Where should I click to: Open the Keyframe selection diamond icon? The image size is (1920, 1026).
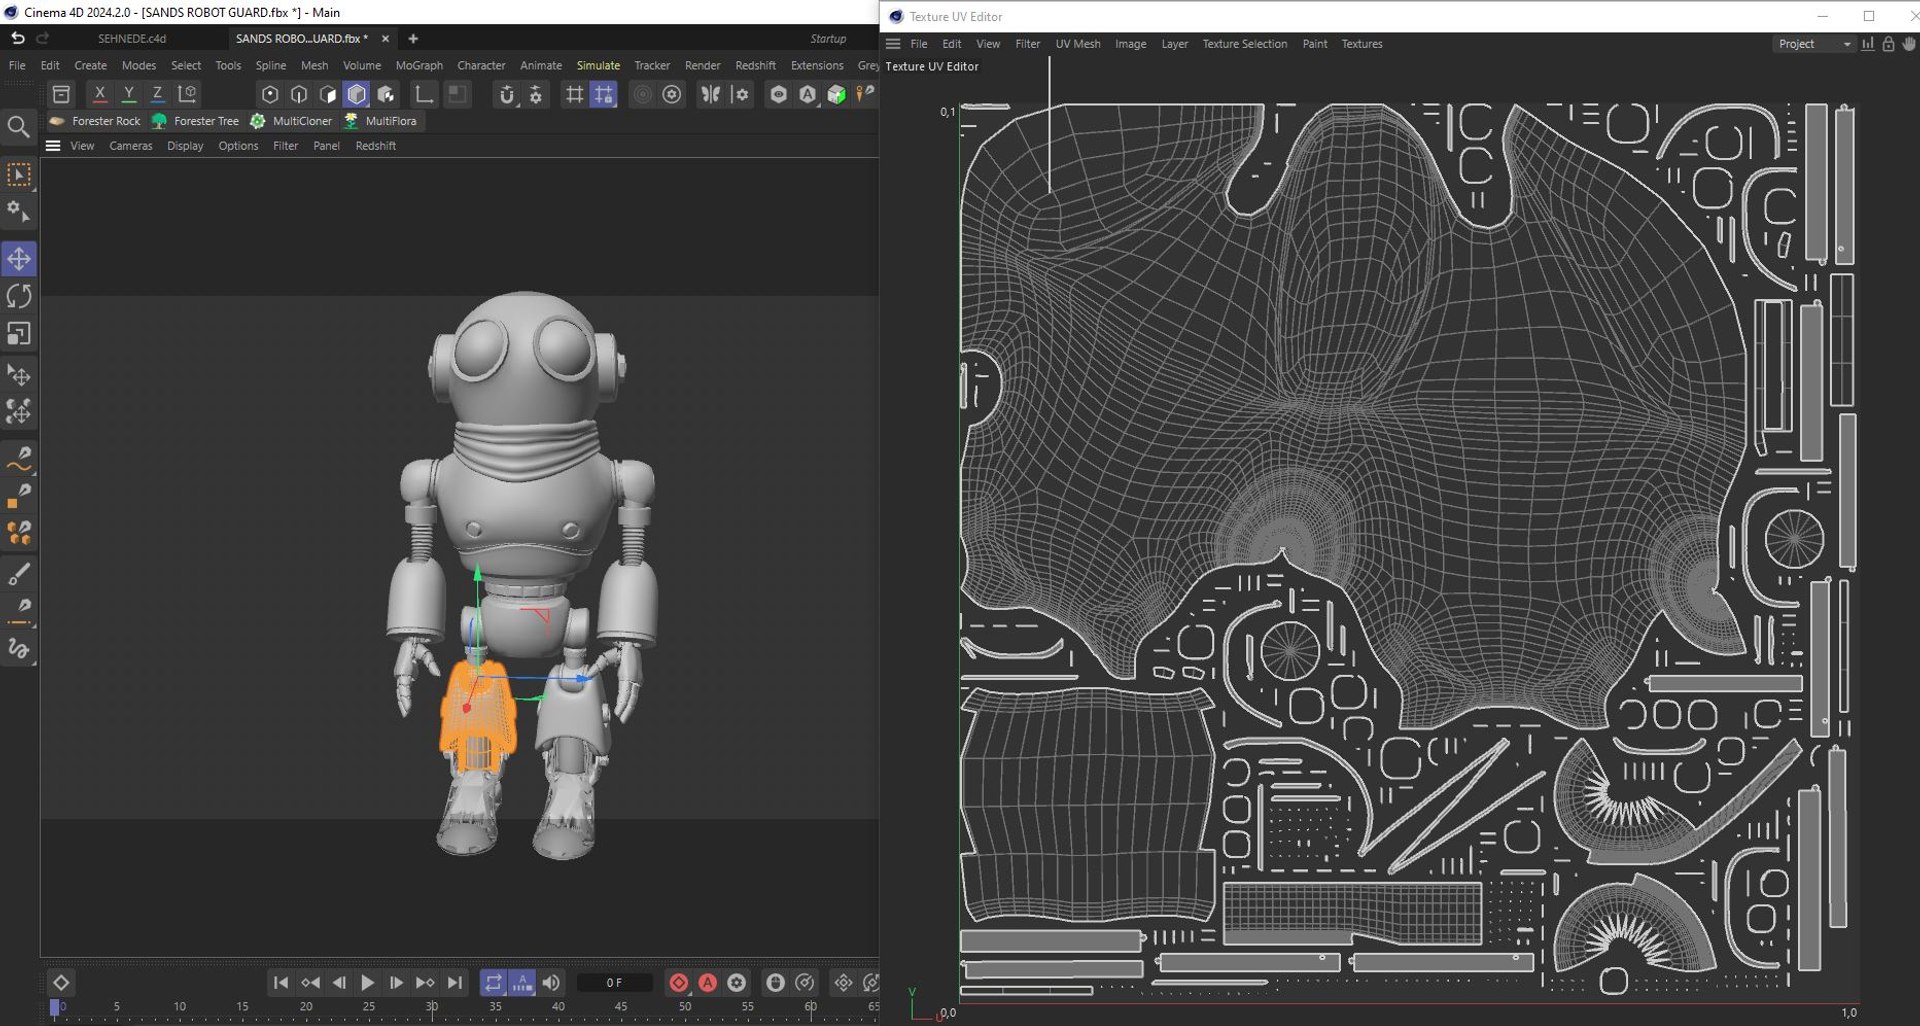click(x=61, y=983)
